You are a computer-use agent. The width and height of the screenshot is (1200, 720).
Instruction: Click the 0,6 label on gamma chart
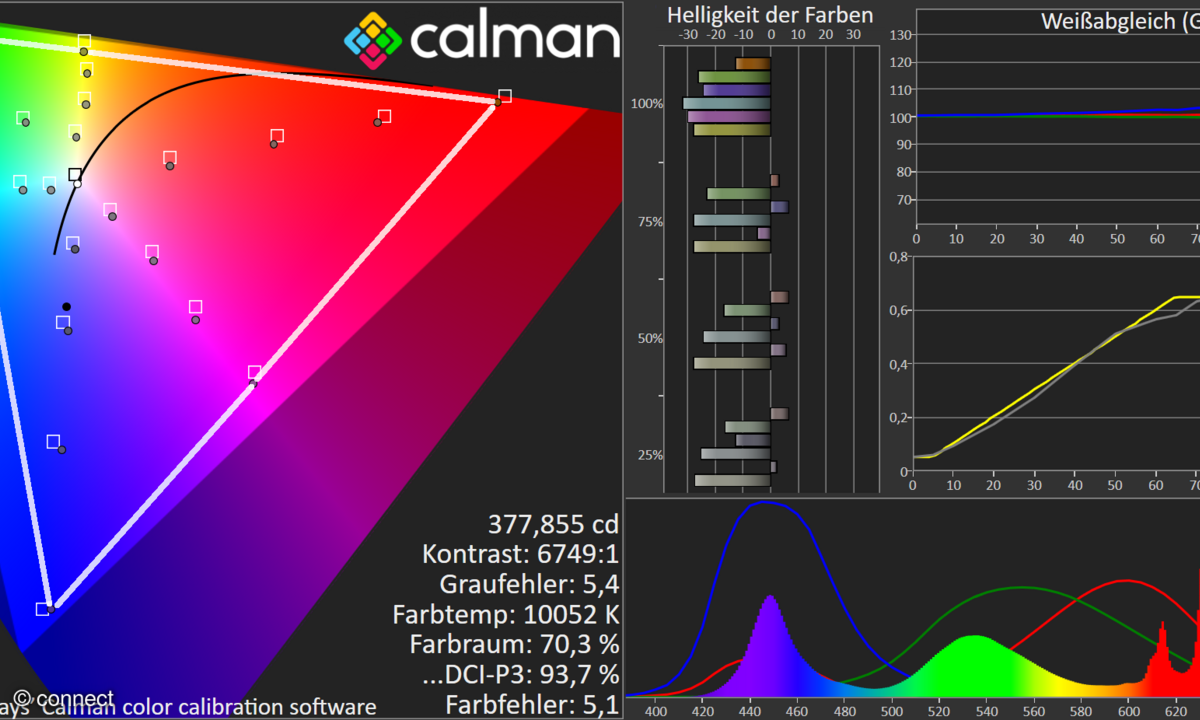click(898, 310)
